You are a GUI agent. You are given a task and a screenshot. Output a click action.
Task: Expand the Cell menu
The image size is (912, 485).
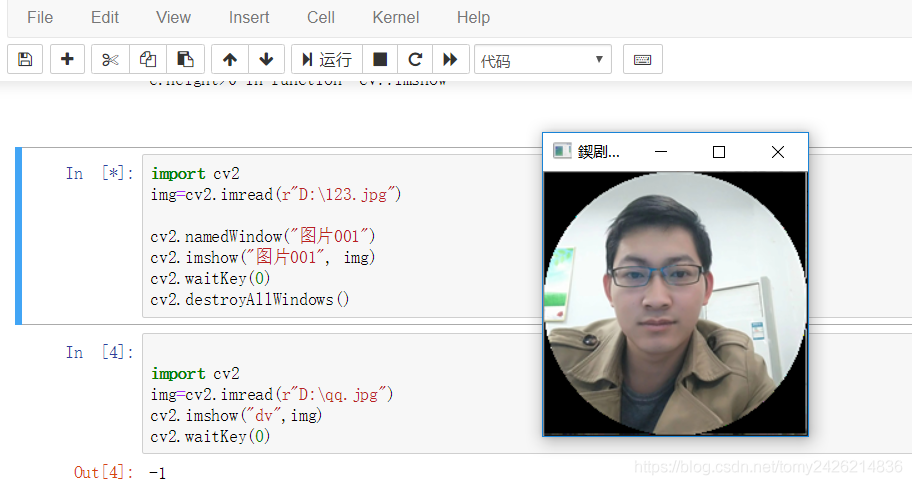click(x=321, y=17)
